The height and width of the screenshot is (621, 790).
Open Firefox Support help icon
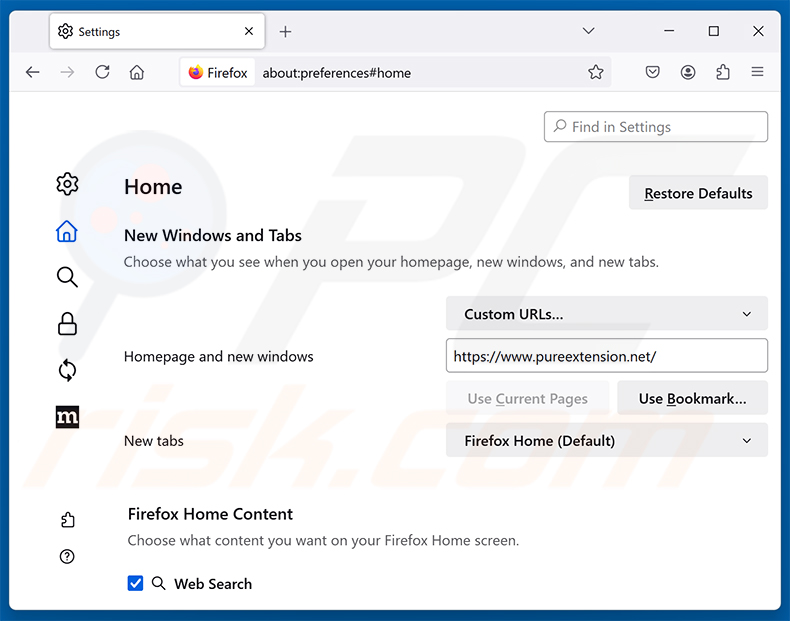67,557
